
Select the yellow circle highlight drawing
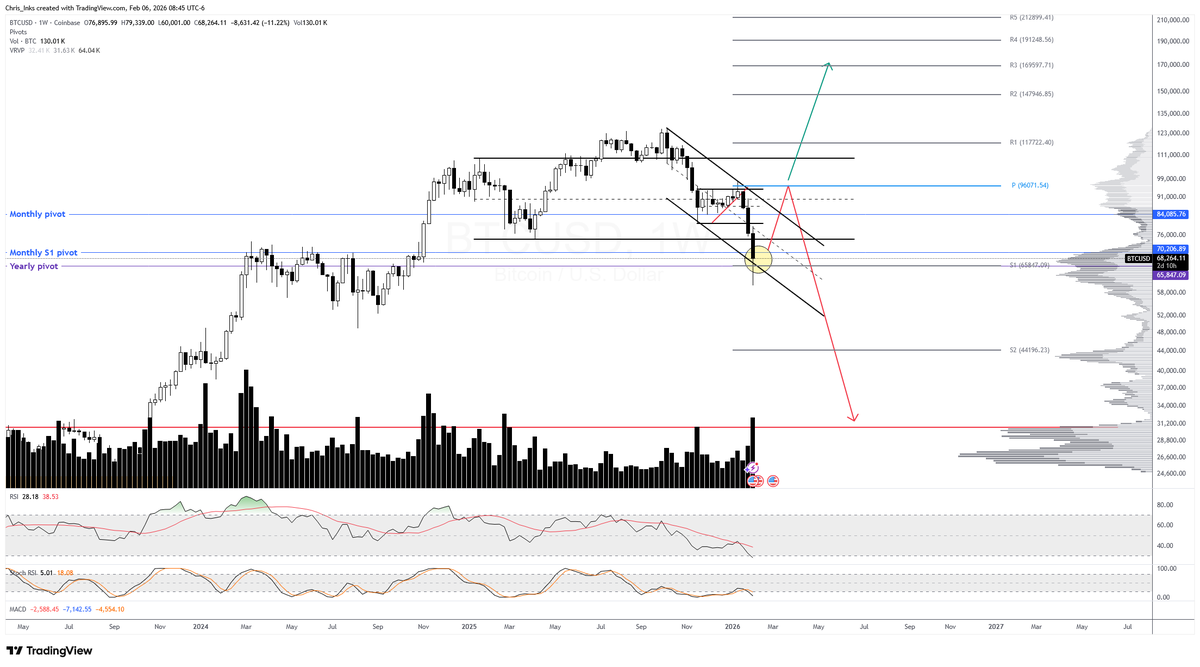tap(758, 259)
